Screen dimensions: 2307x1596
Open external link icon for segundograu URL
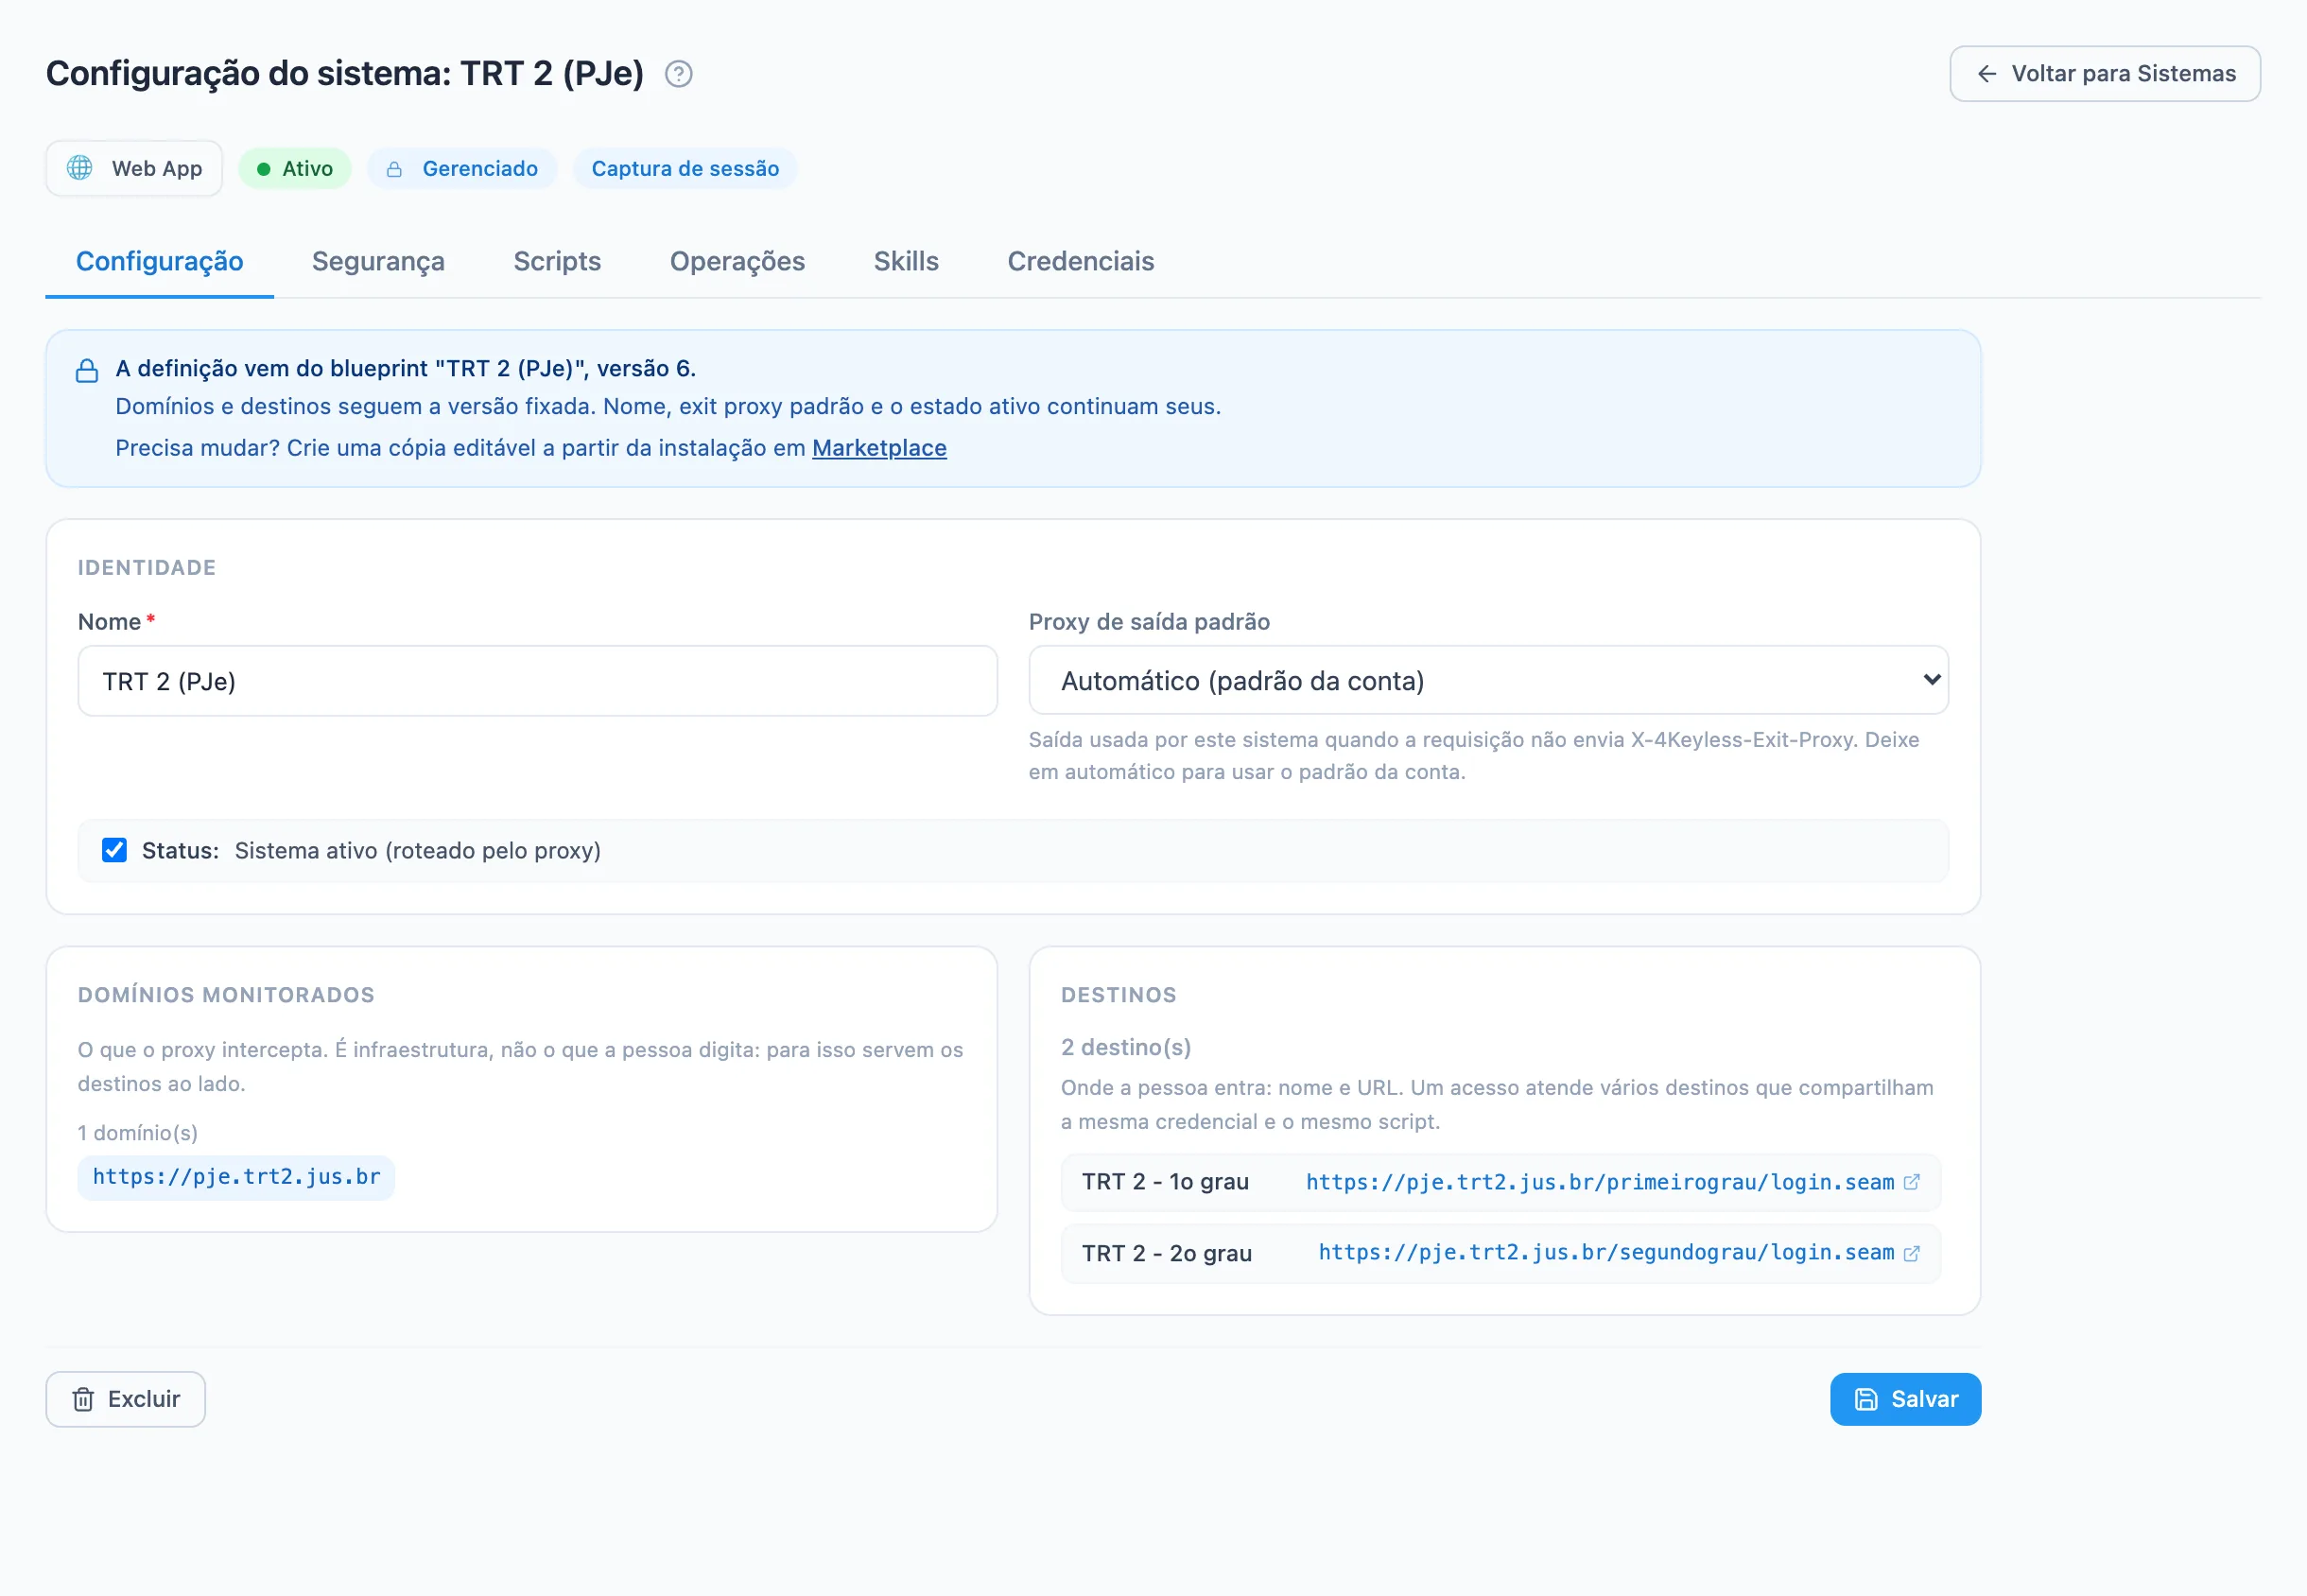[1911, 1253]
